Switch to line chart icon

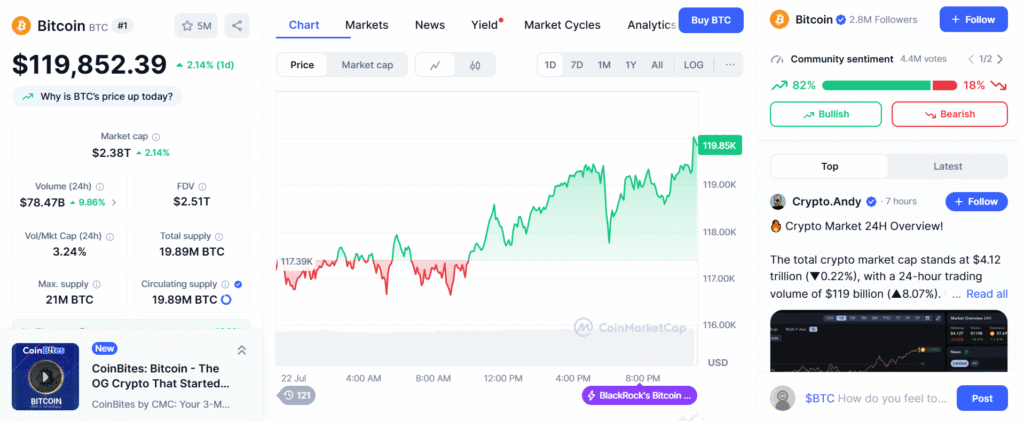pyautogui.click(x=435, y=65)
